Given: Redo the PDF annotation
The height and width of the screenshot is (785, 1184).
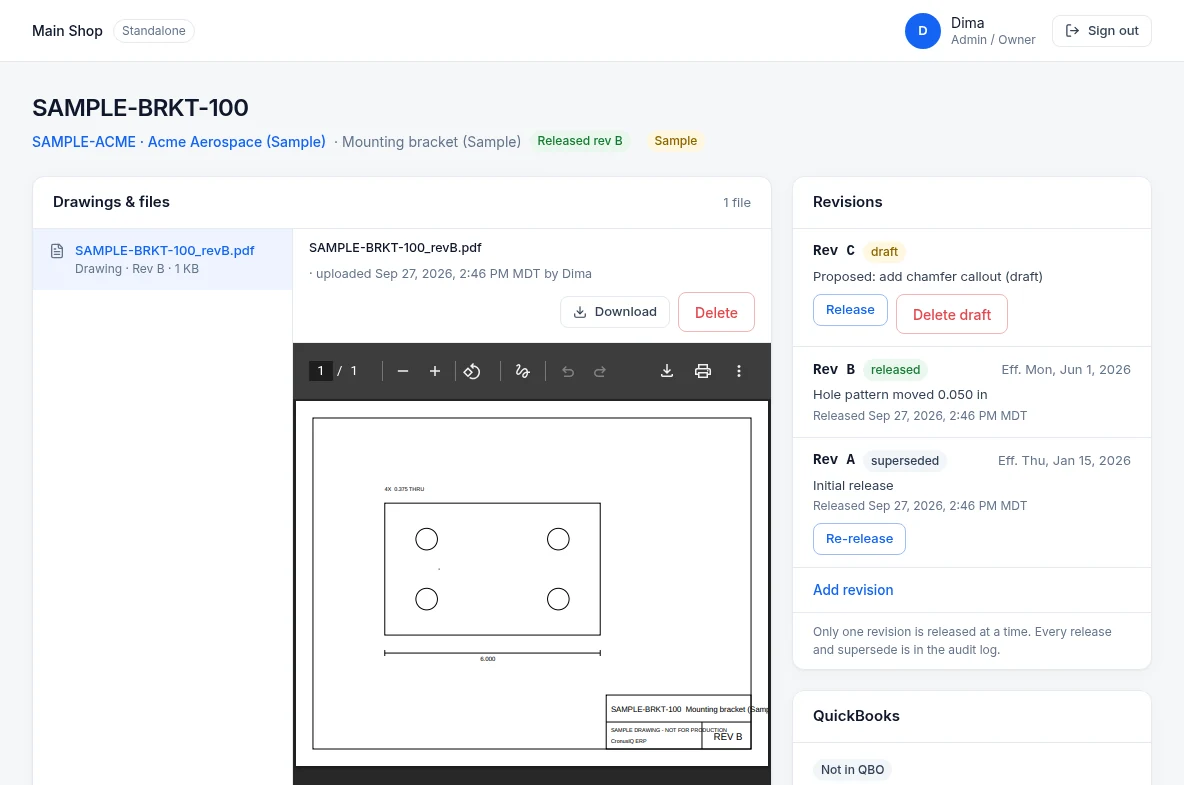Looking at the screenshot, I should pyautogui.click(x=600, y=371).
